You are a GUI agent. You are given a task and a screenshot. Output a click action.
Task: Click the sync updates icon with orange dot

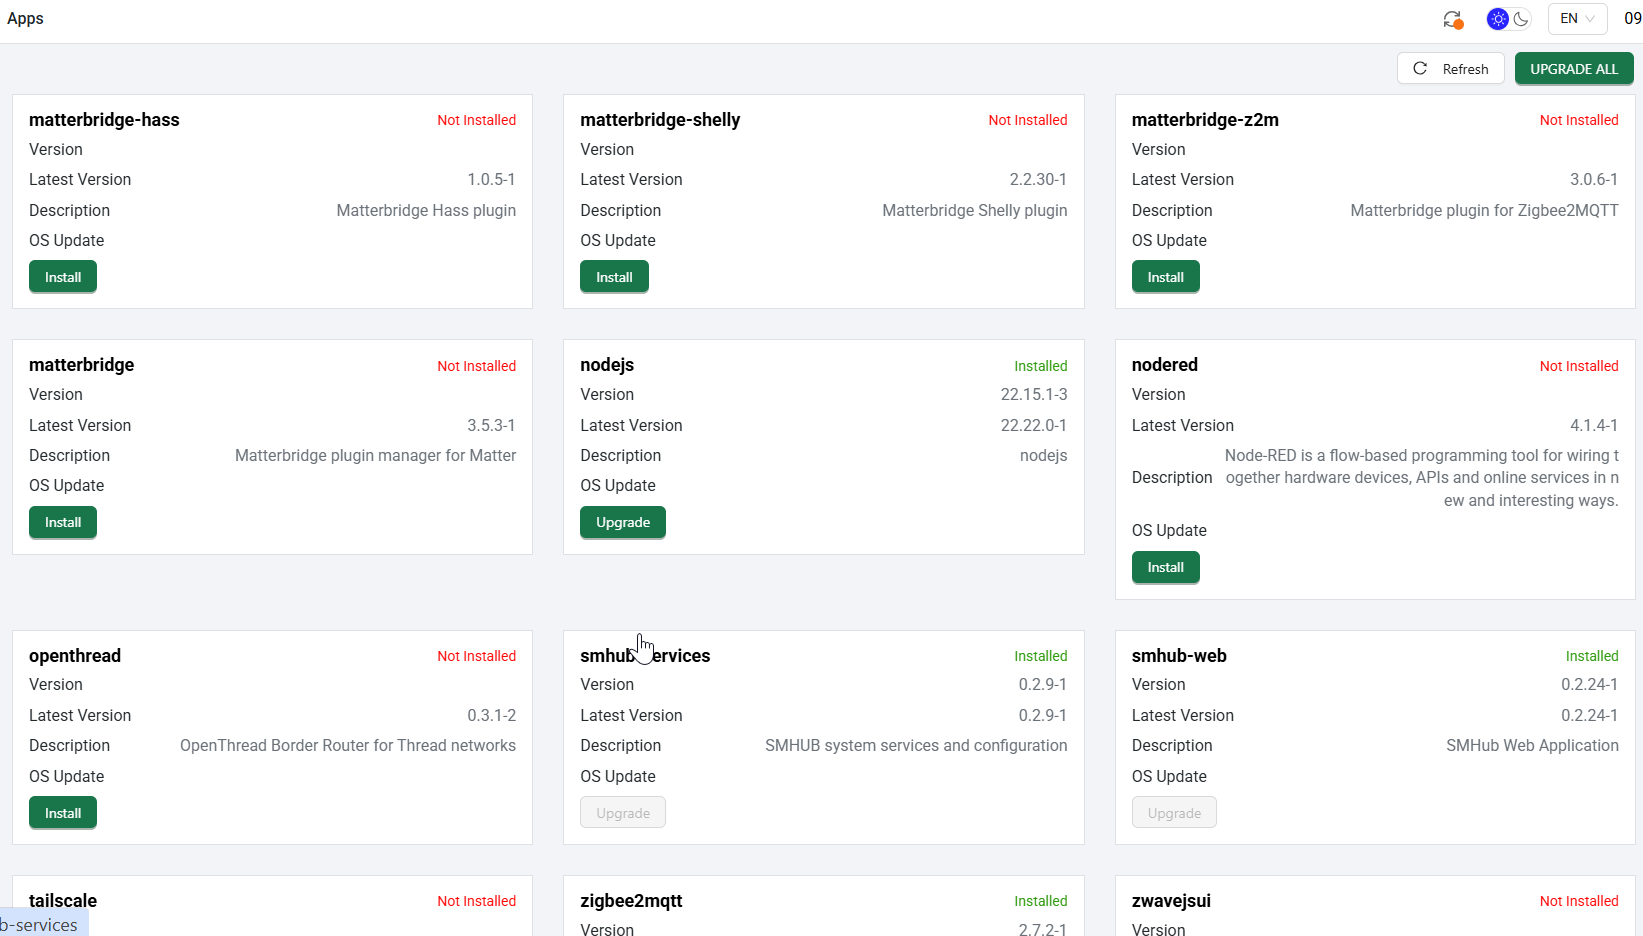coord(1452,19)
